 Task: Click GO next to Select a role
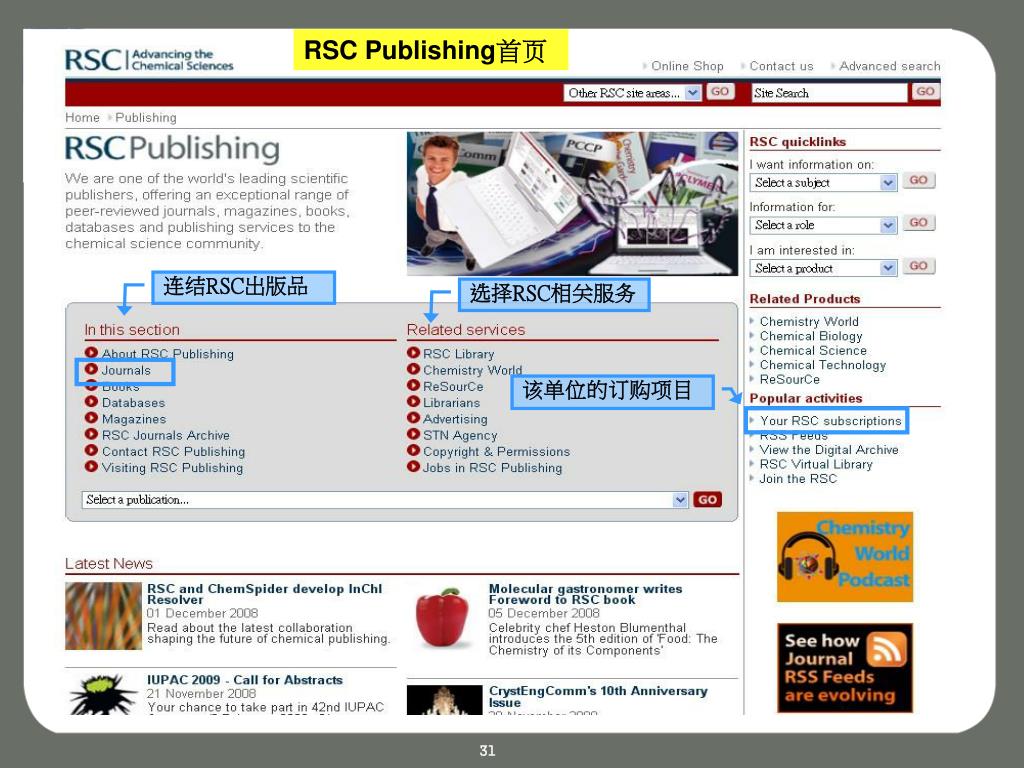(918, 223)
